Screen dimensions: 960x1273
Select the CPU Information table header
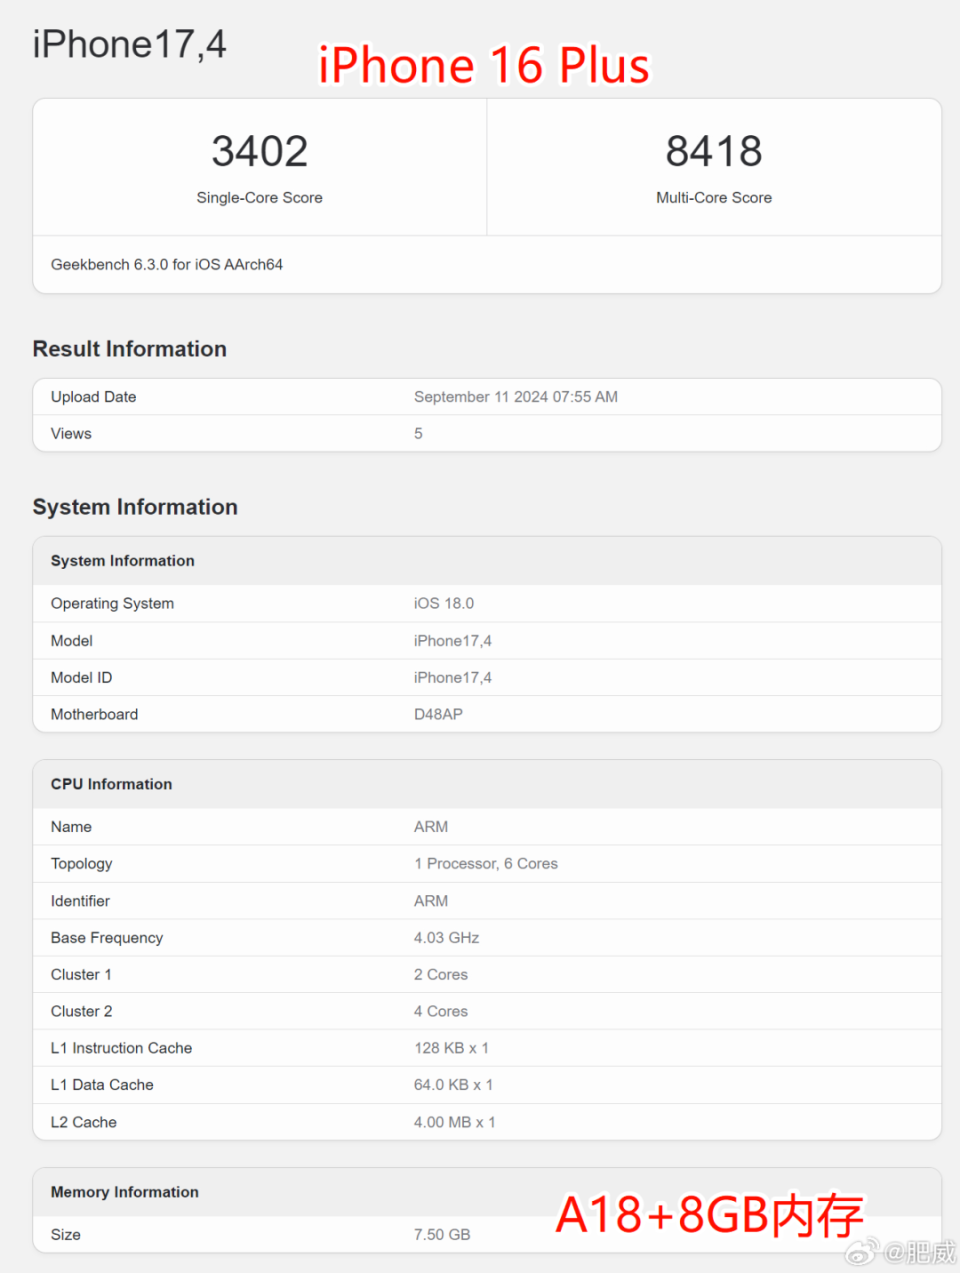point(111,785)
